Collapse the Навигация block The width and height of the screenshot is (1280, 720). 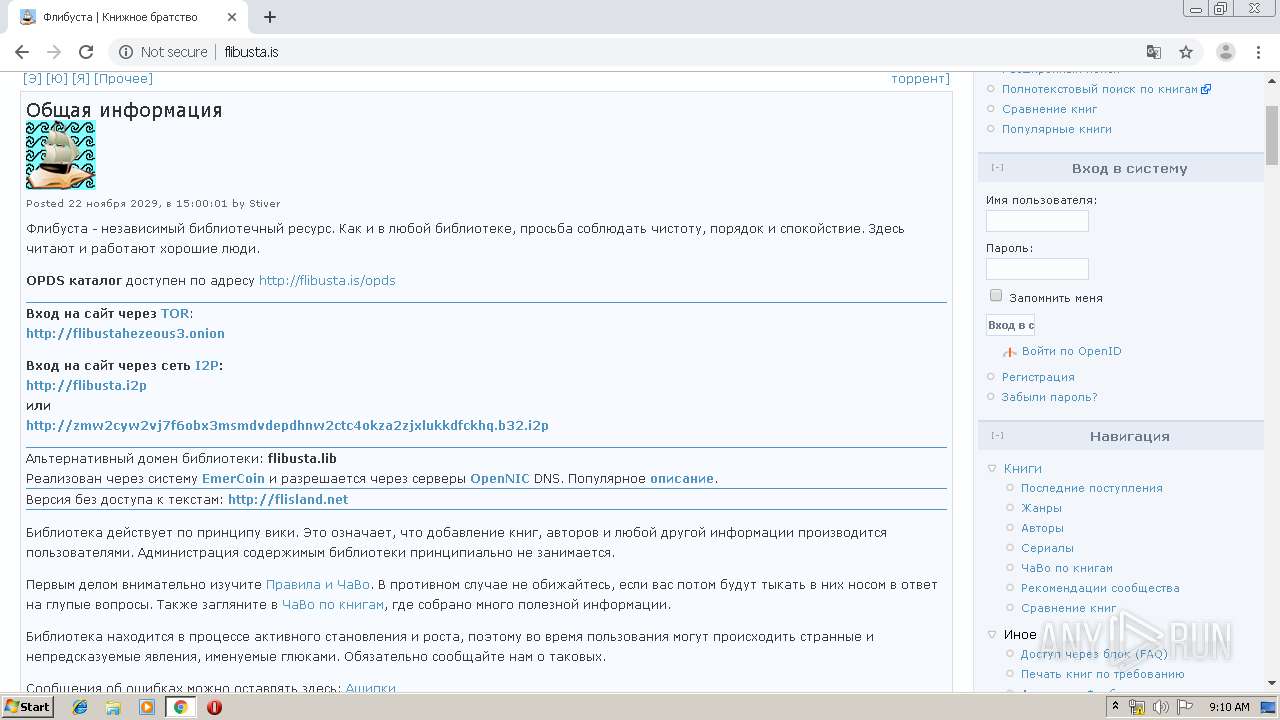pyautogui.click(x=997, y=436)
